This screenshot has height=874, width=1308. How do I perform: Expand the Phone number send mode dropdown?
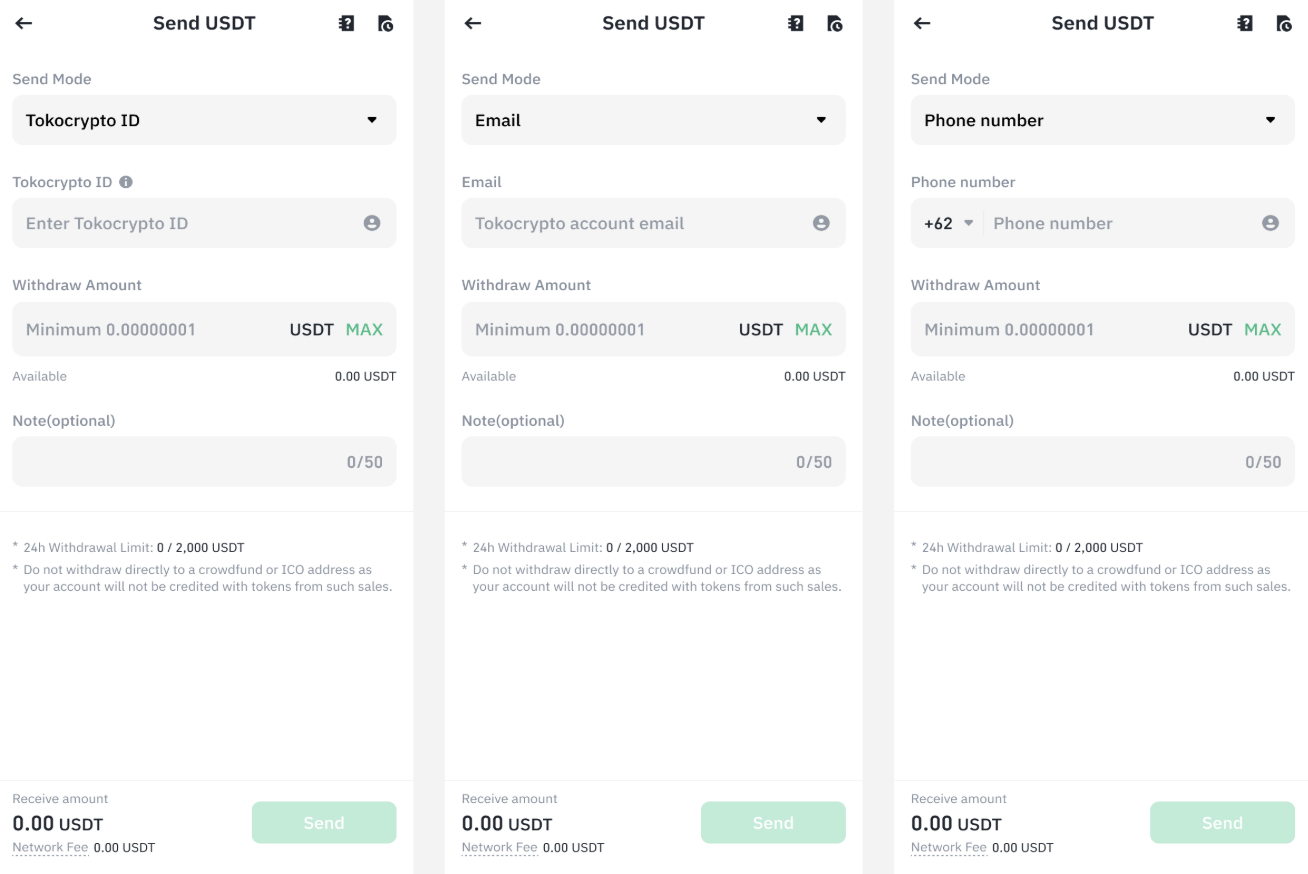click(1102, 120)
